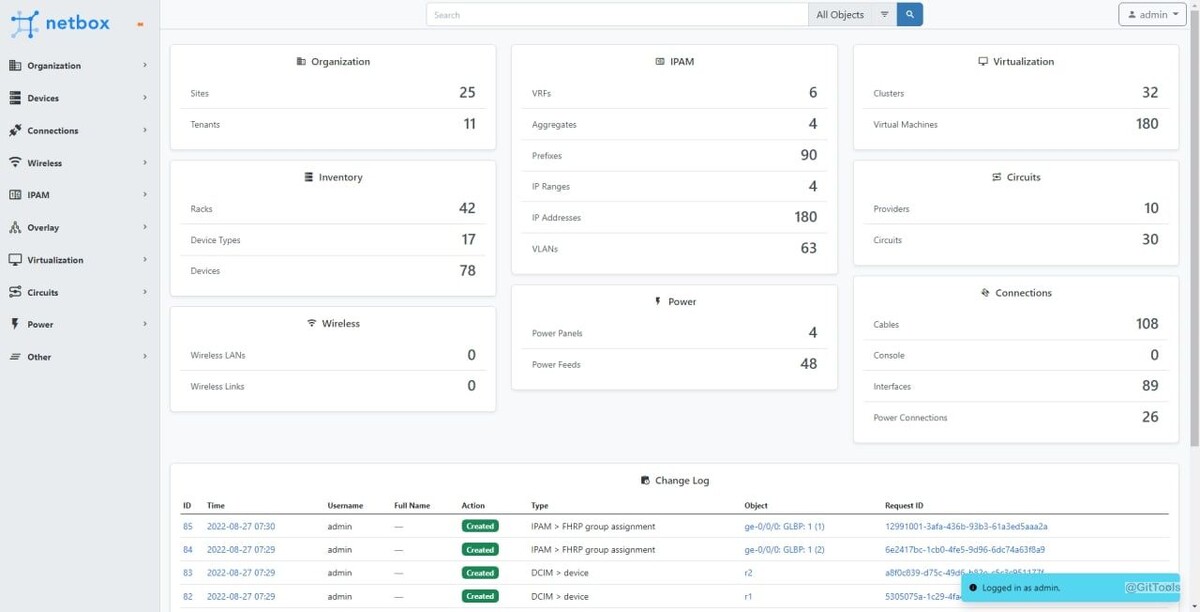Expand the admin user menu
Screen dimensions: 1200x612
1151,14
